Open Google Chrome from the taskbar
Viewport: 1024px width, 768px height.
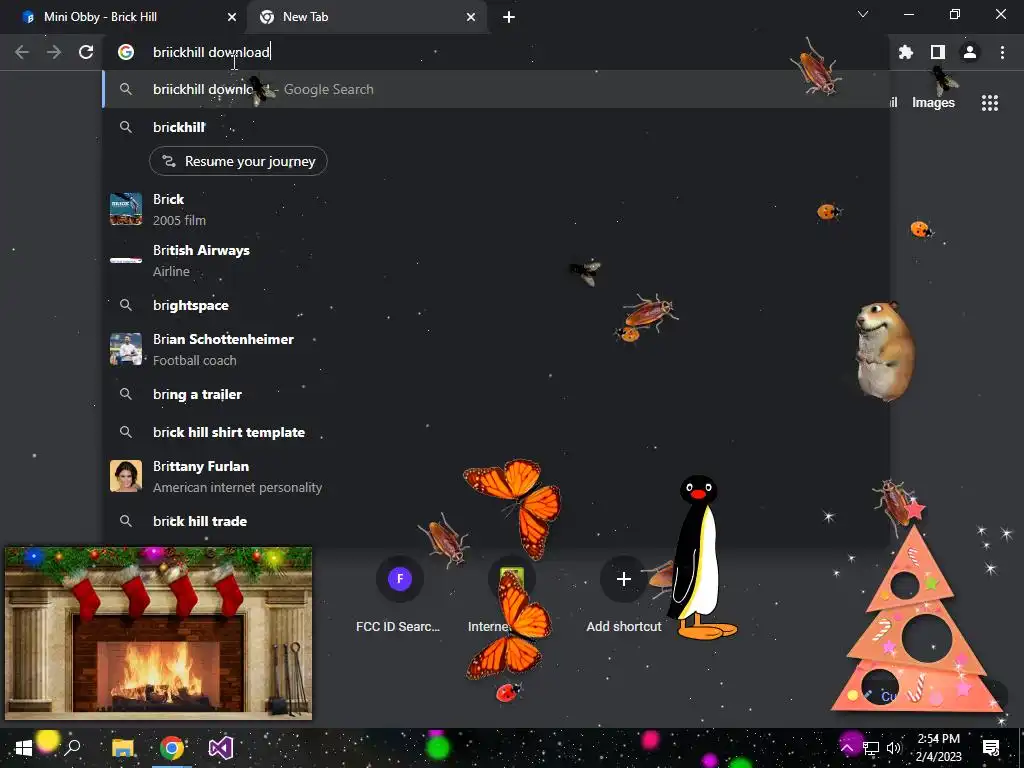[172, 748]
